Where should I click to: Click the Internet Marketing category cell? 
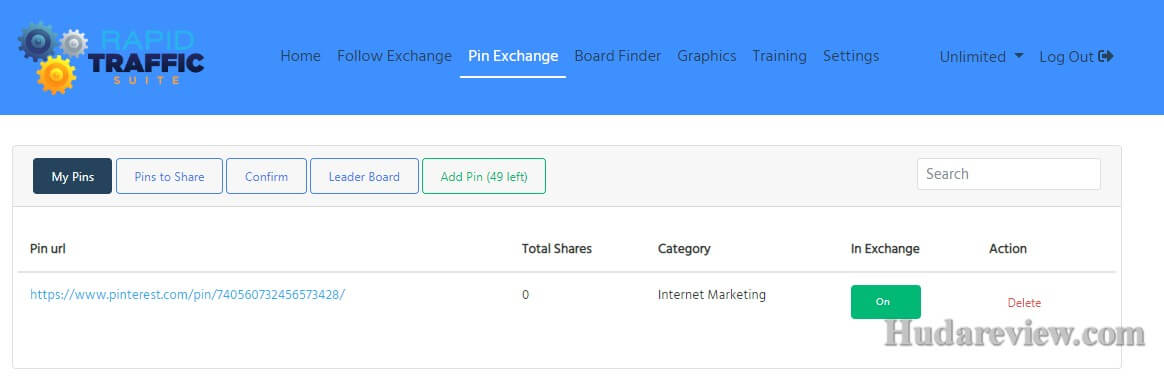point(712,294)
